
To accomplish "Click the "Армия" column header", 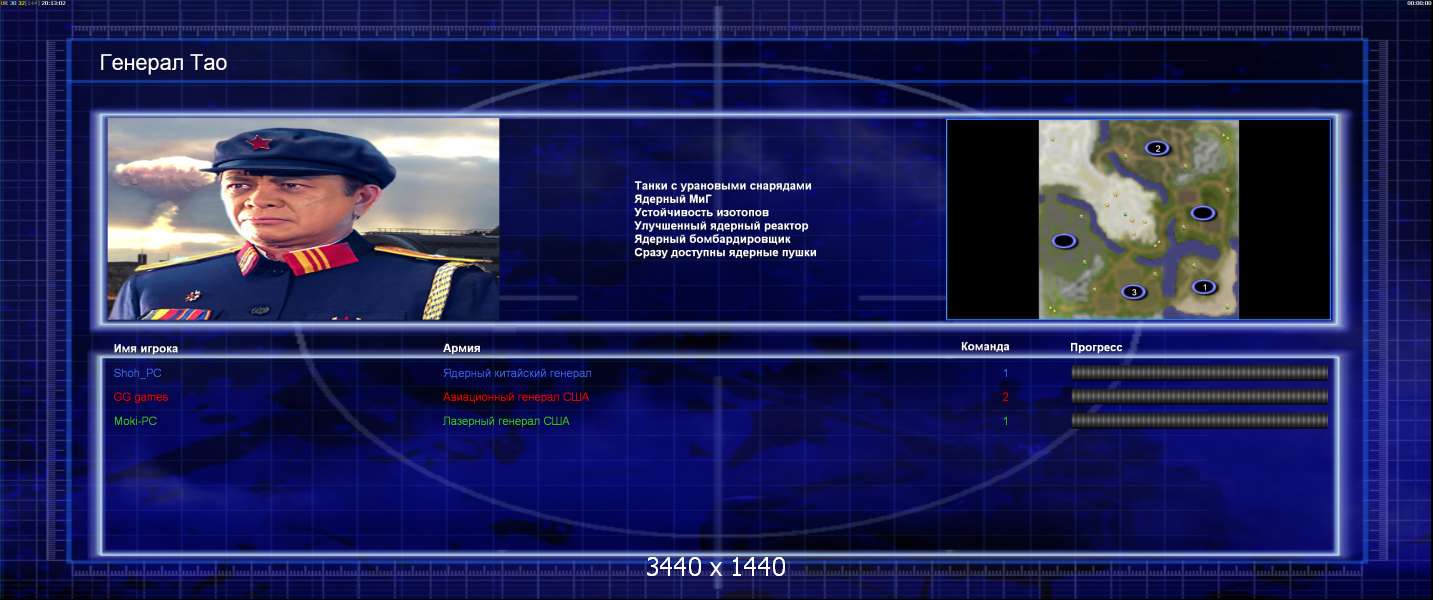I will pos(462,349).
